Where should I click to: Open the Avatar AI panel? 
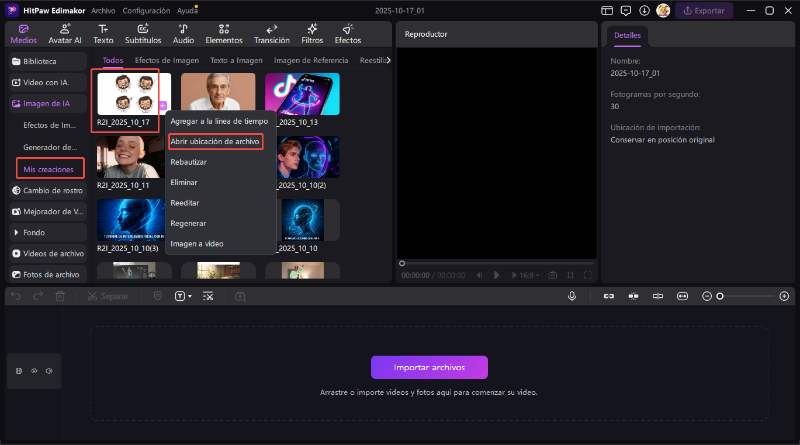pyautogui.click(x=65, y=33)
